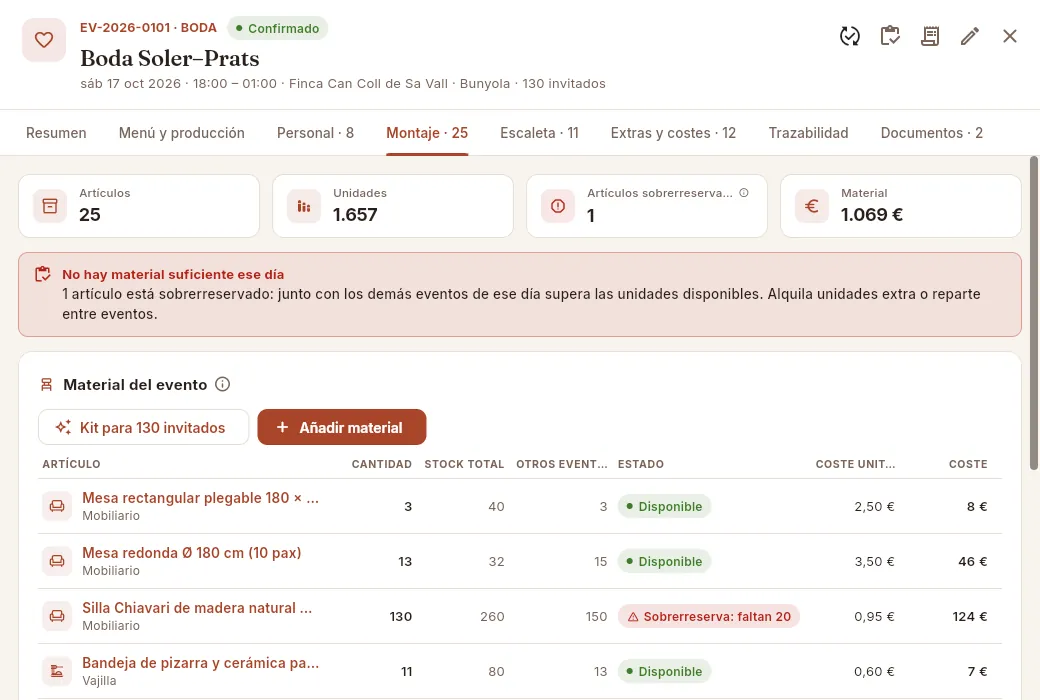Image resolution: width=1040 pixels, height=700 pixels.
Task: Click the ESTADO column header
Action: (641, 464)
